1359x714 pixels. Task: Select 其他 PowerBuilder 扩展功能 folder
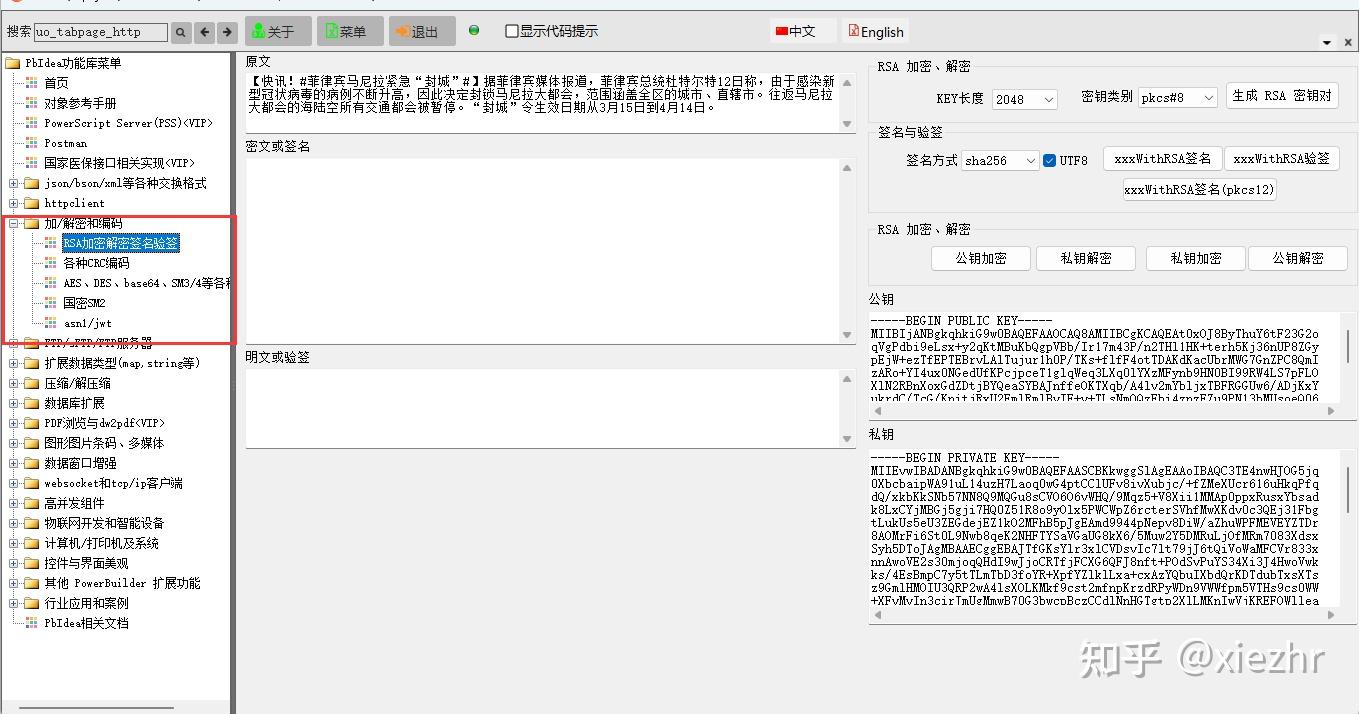pyautogui.click(x=122, y=583)
